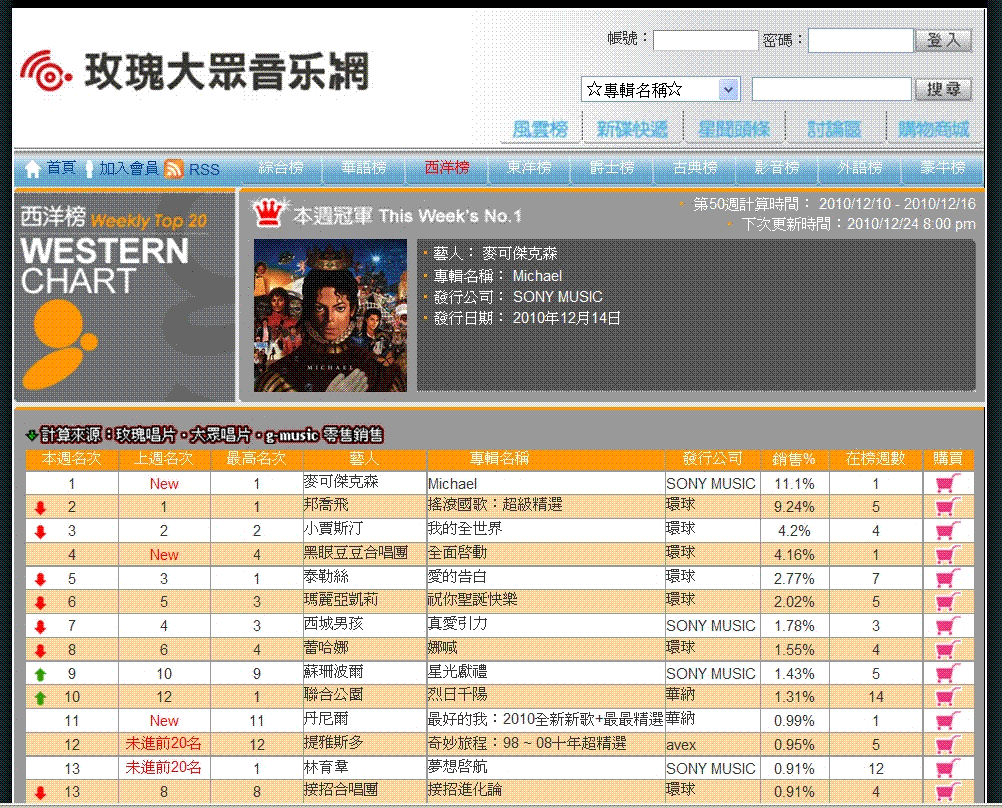This screenshot has width=1002, height=808.
Task: Focus the 密碼 password input field
Action: click(861, 40)
